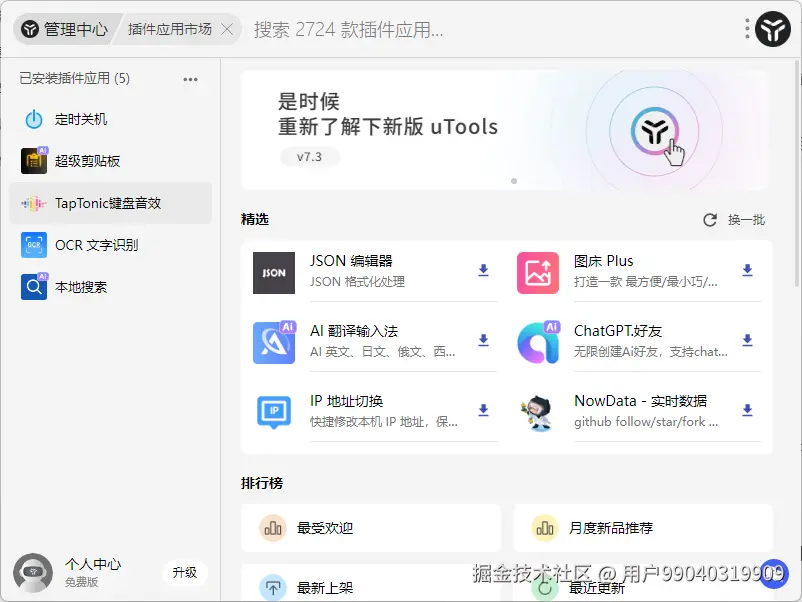
Task: Download the AI 翻译输入法 plugin
Action: tap(483, 340)
